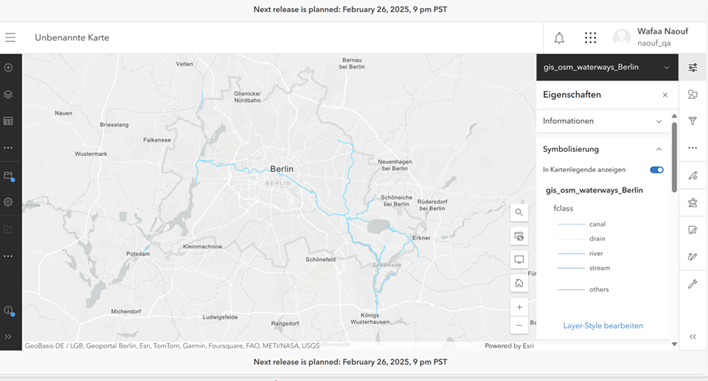The image size is (708, 381).
Task: Click the panel scrollbar down arrow
Action: coord(674,344)
